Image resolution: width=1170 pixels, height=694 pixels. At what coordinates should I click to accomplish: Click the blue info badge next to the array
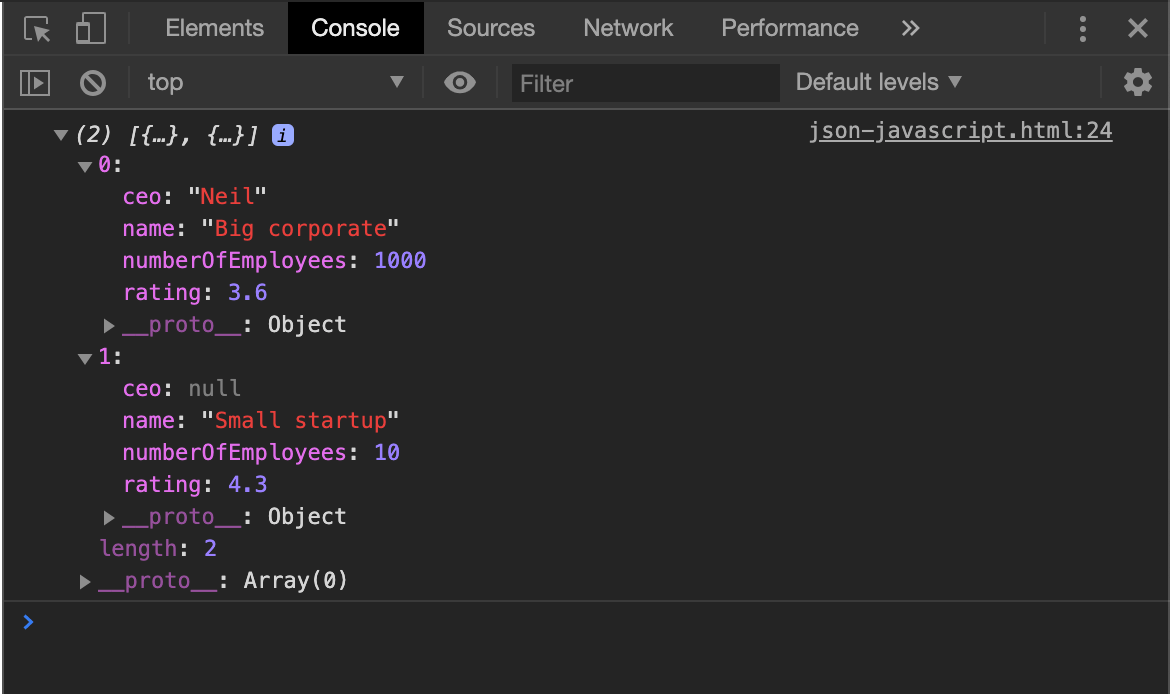tap(282, 135)
